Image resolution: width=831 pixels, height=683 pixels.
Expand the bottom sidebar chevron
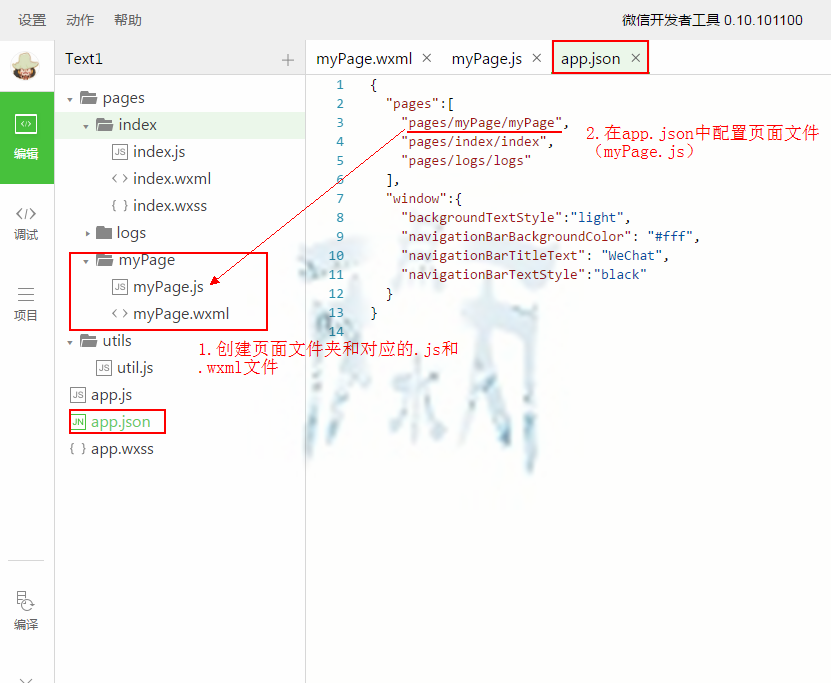coord(26,677)
